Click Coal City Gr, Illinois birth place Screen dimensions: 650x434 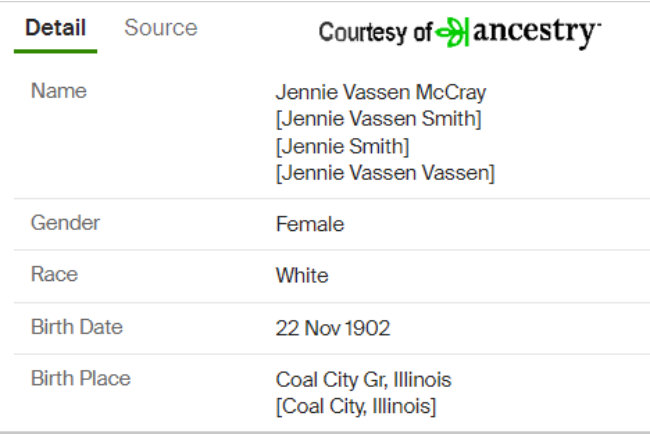(x=364, y=380)
